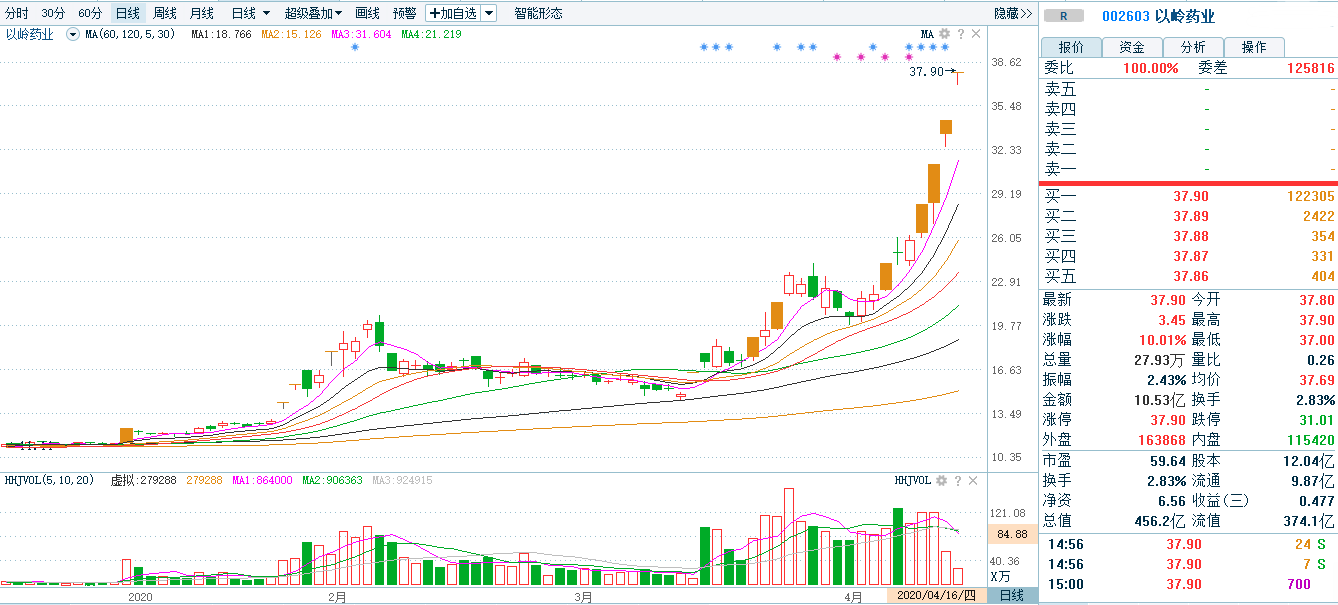Open the 超级叠加 overlay dropdown
This screenshot has height=605, width=1338.
tap(313, 13)
